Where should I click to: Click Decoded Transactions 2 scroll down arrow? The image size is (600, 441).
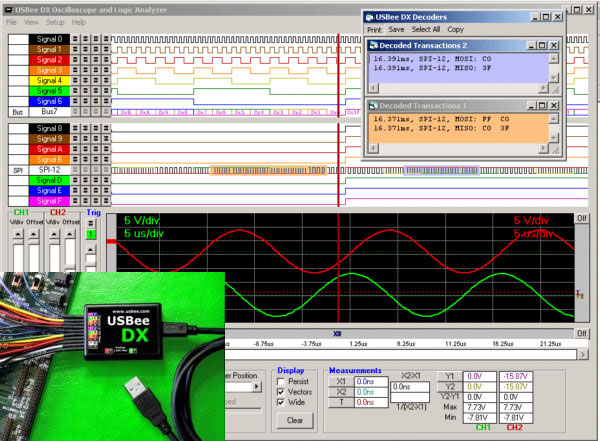(554, 78)
